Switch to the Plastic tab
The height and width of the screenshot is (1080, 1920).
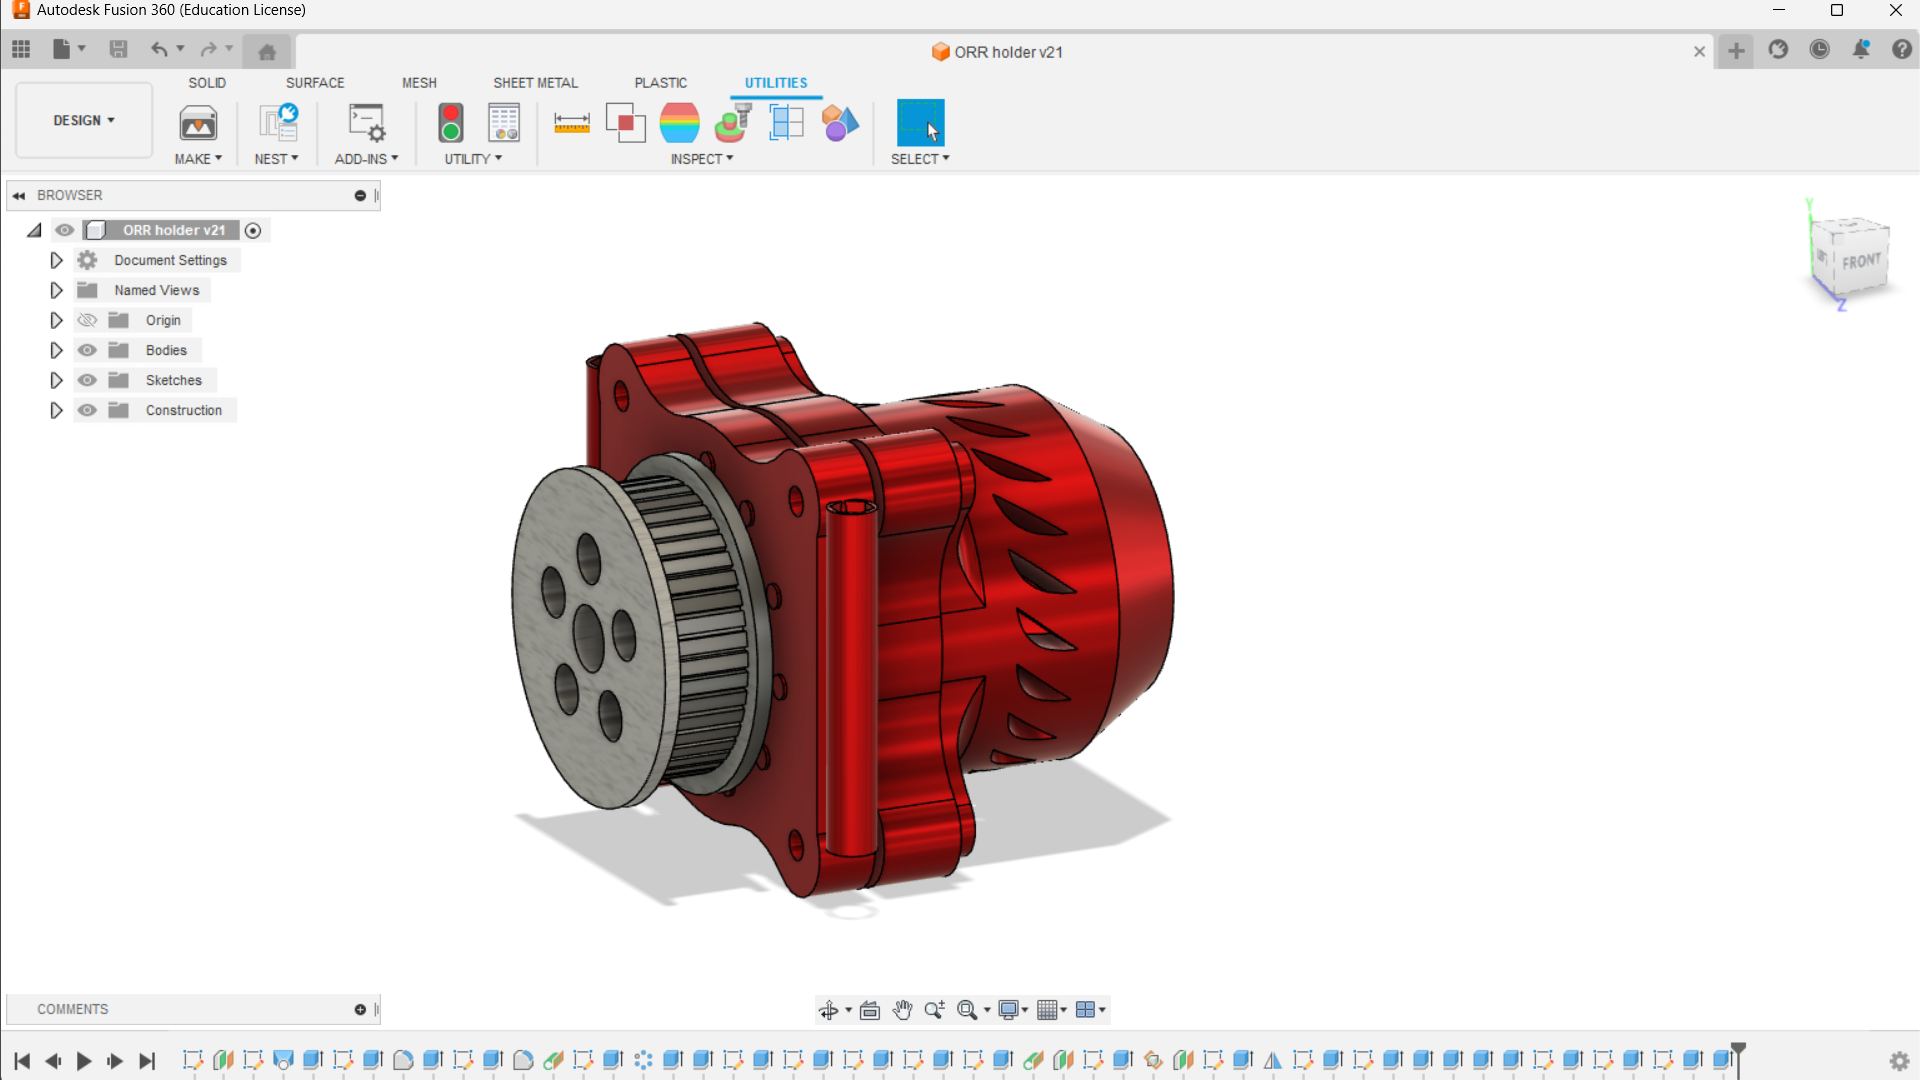click(660, 83)
